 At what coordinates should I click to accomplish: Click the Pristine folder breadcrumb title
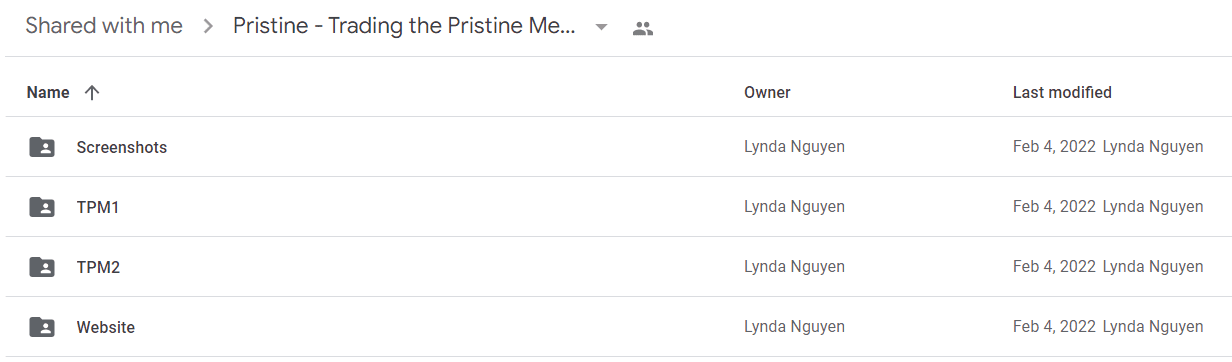click(x=404, y=26)
